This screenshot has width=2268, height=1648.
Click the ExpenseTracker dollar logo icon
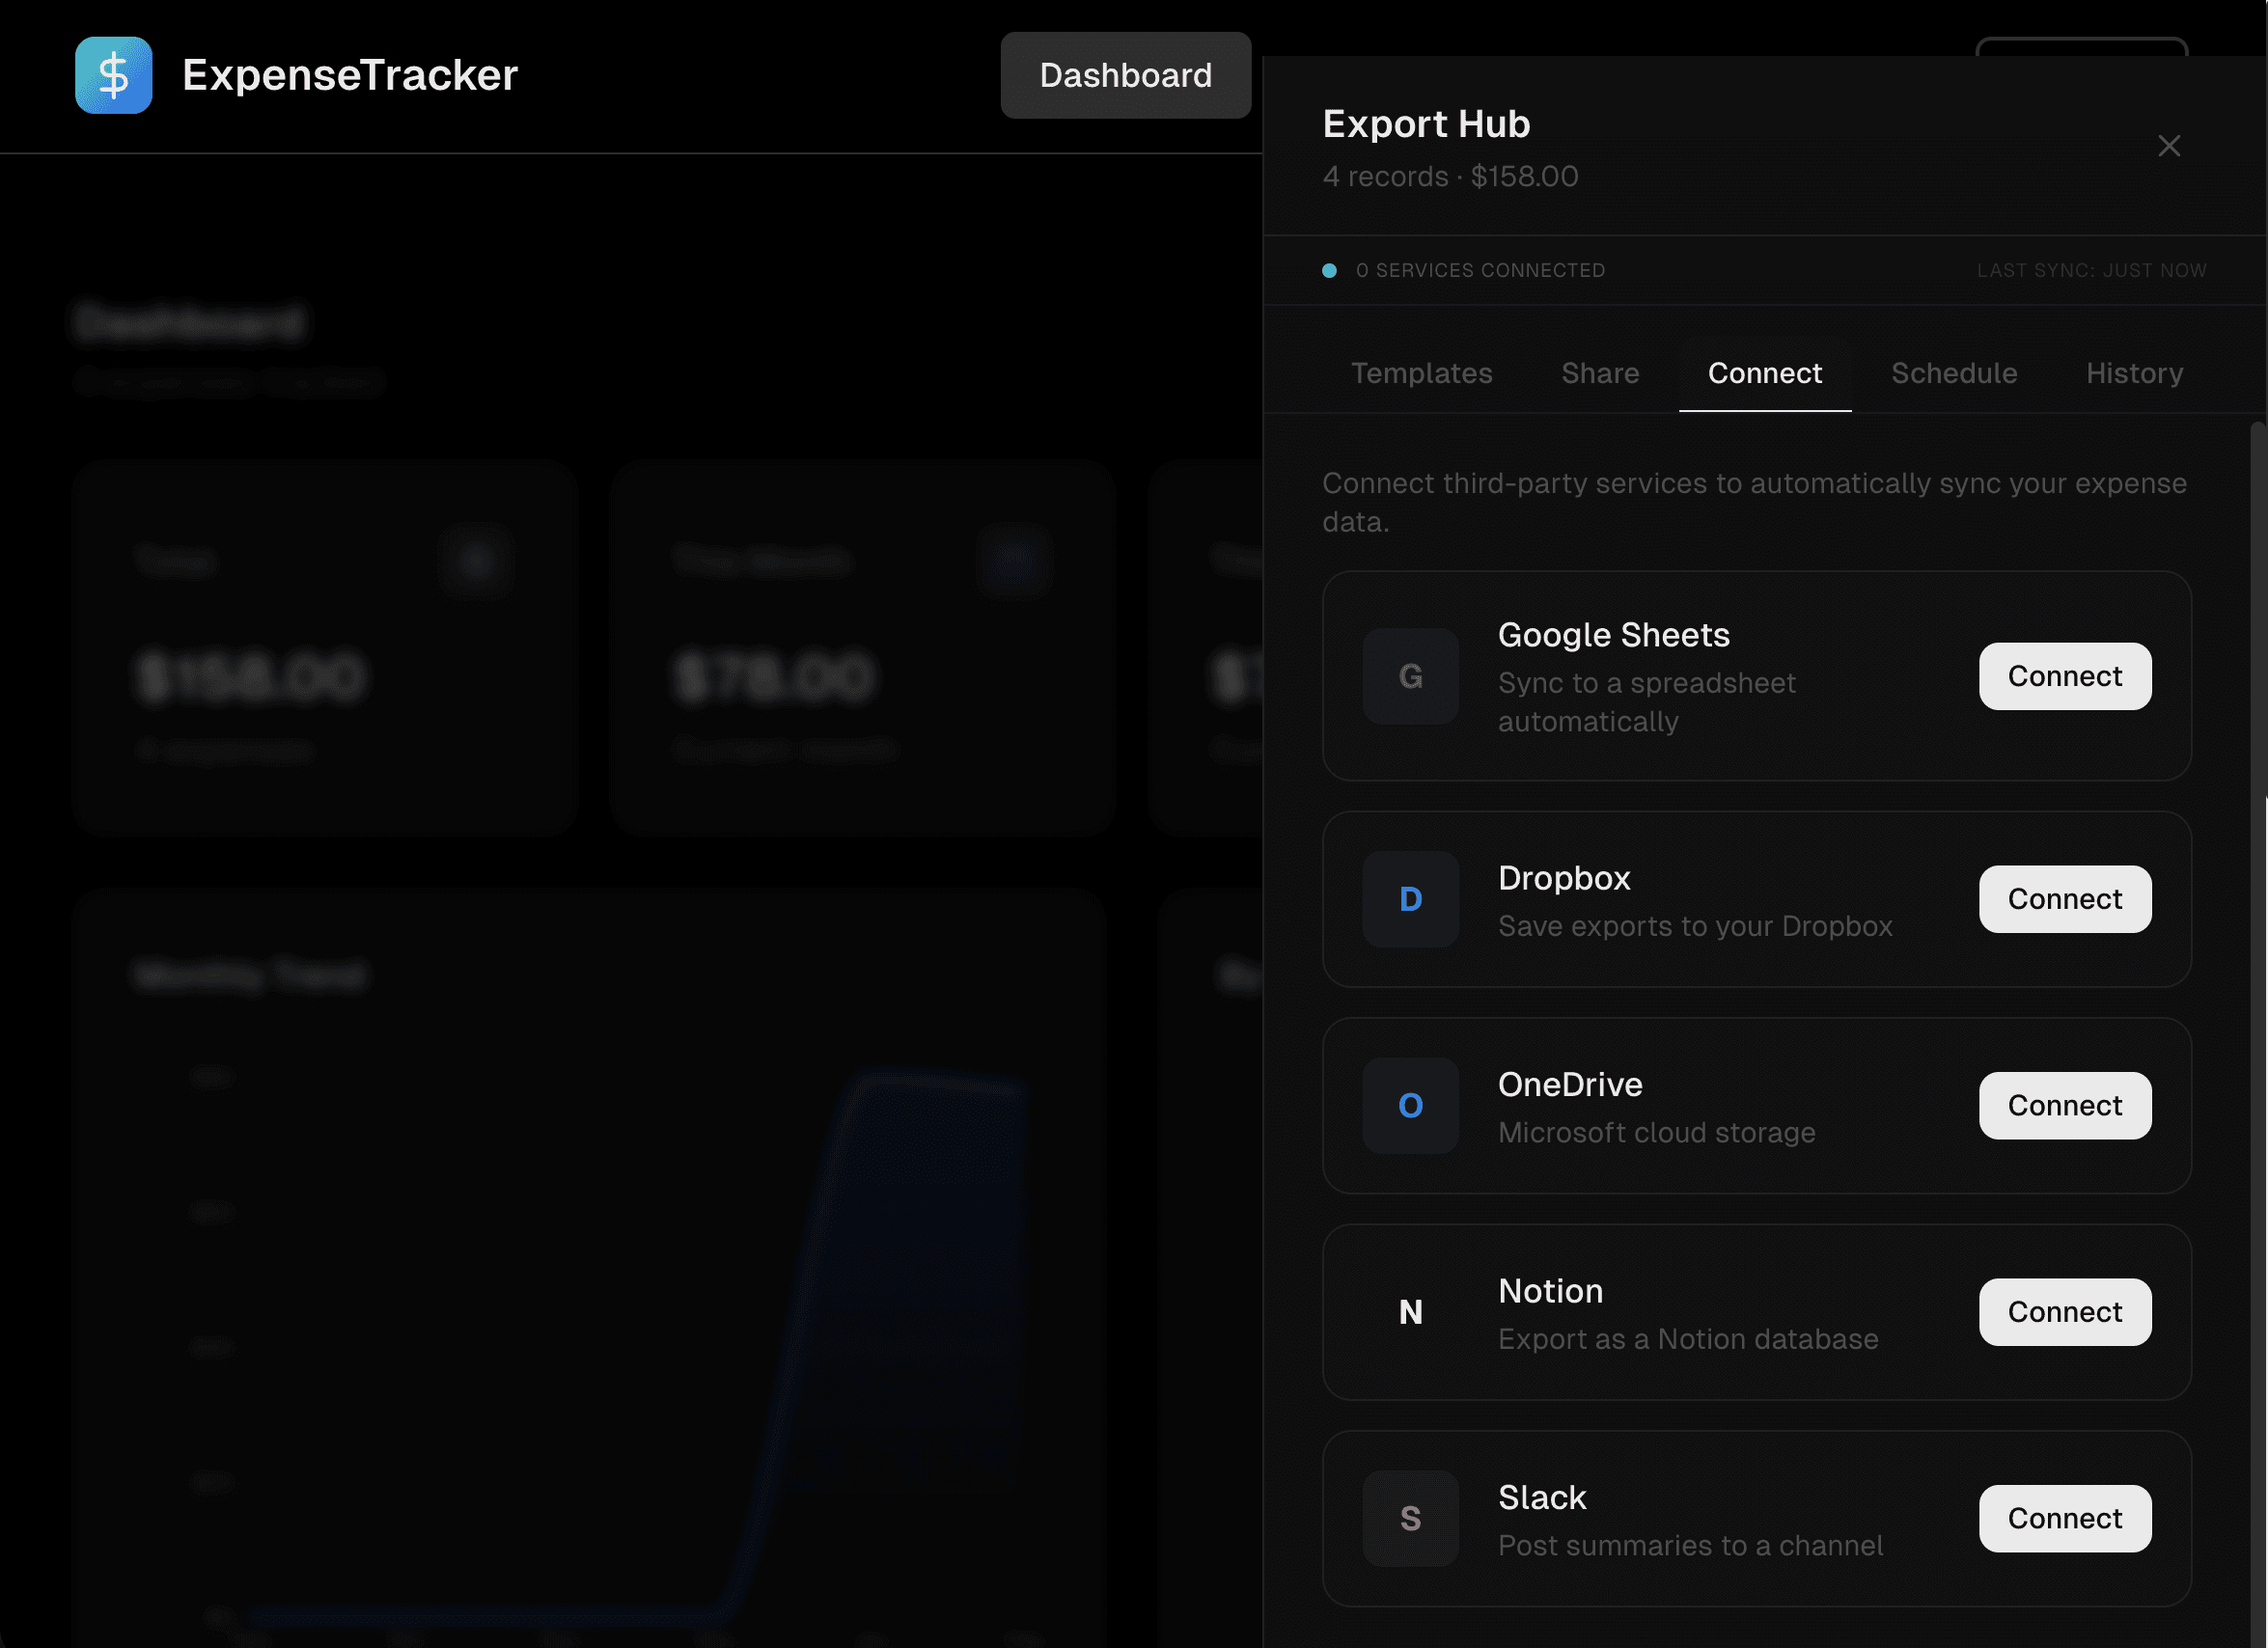click(113, 75)
